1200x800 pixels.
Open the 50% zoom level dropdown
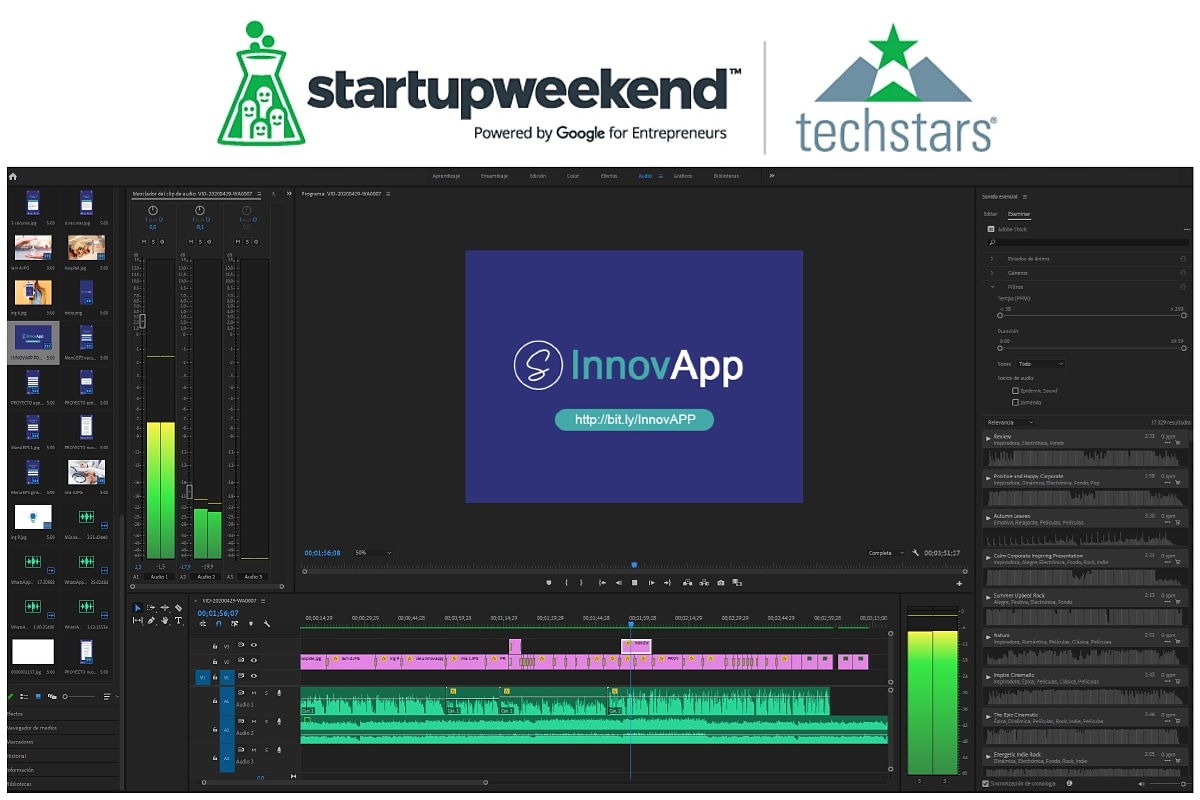click(374, 552)
